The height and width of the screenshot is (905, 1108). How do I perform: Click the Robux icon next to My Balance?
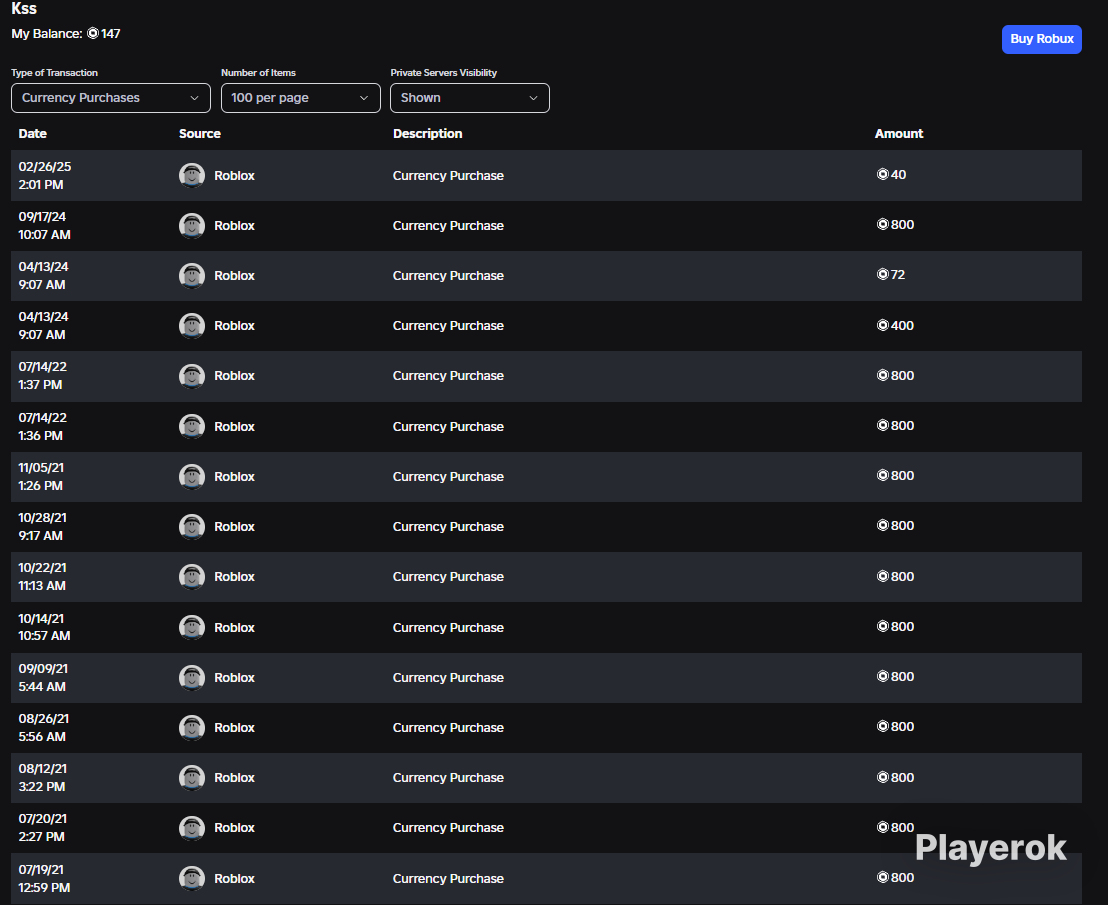(93, 34)
